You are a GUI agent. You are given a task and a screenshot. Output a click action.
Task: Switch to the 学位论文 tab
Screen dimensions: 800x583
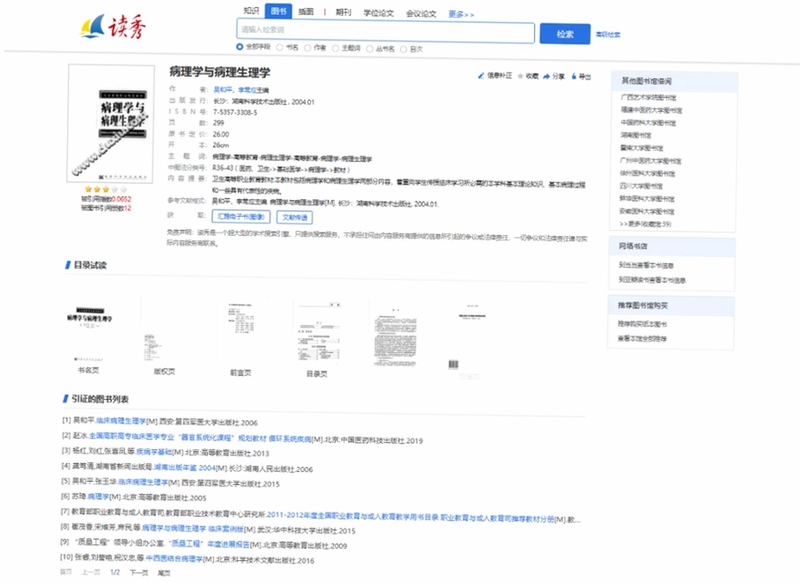coord(378,13)
